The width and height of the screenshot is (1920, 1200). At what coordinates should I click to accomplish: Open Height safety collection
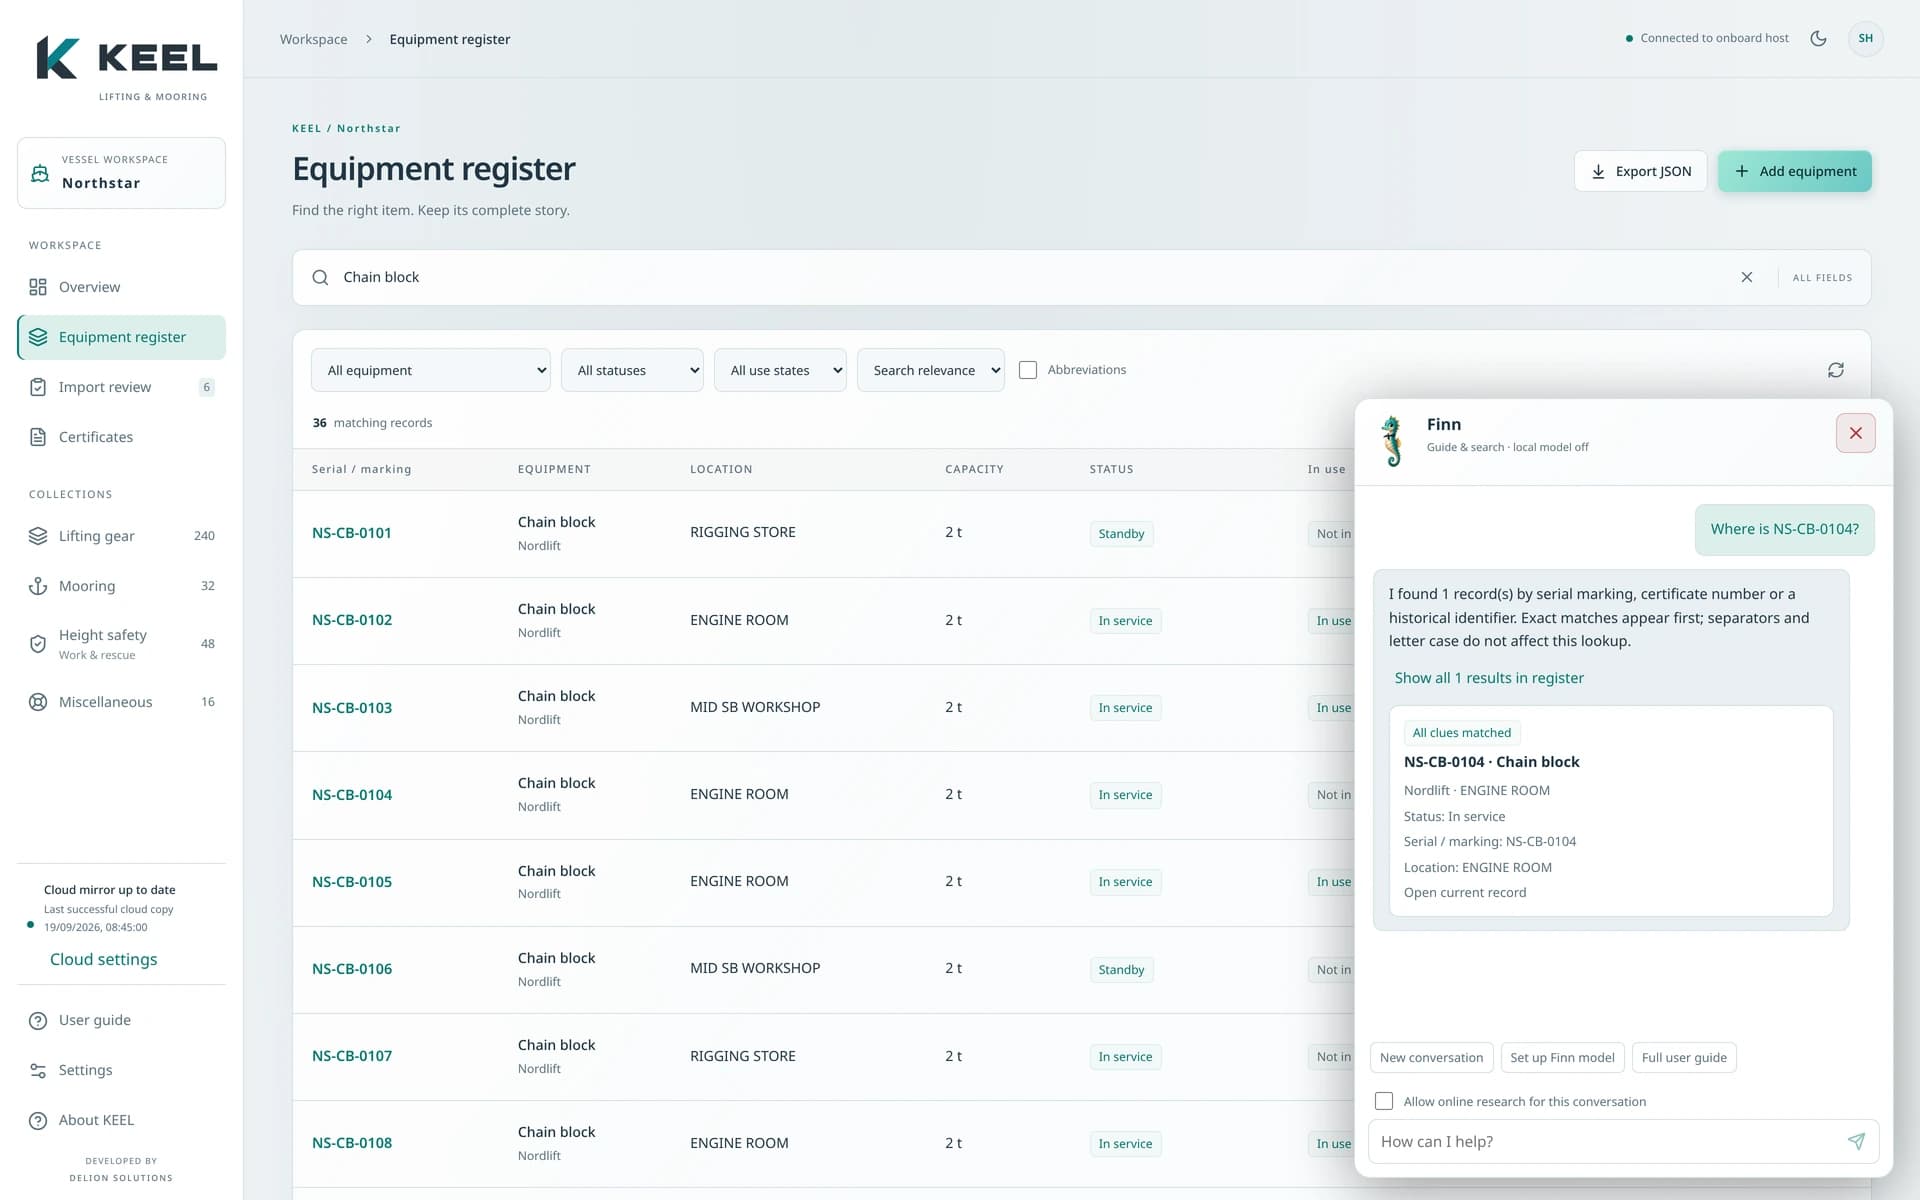click(x=121, y=644)
